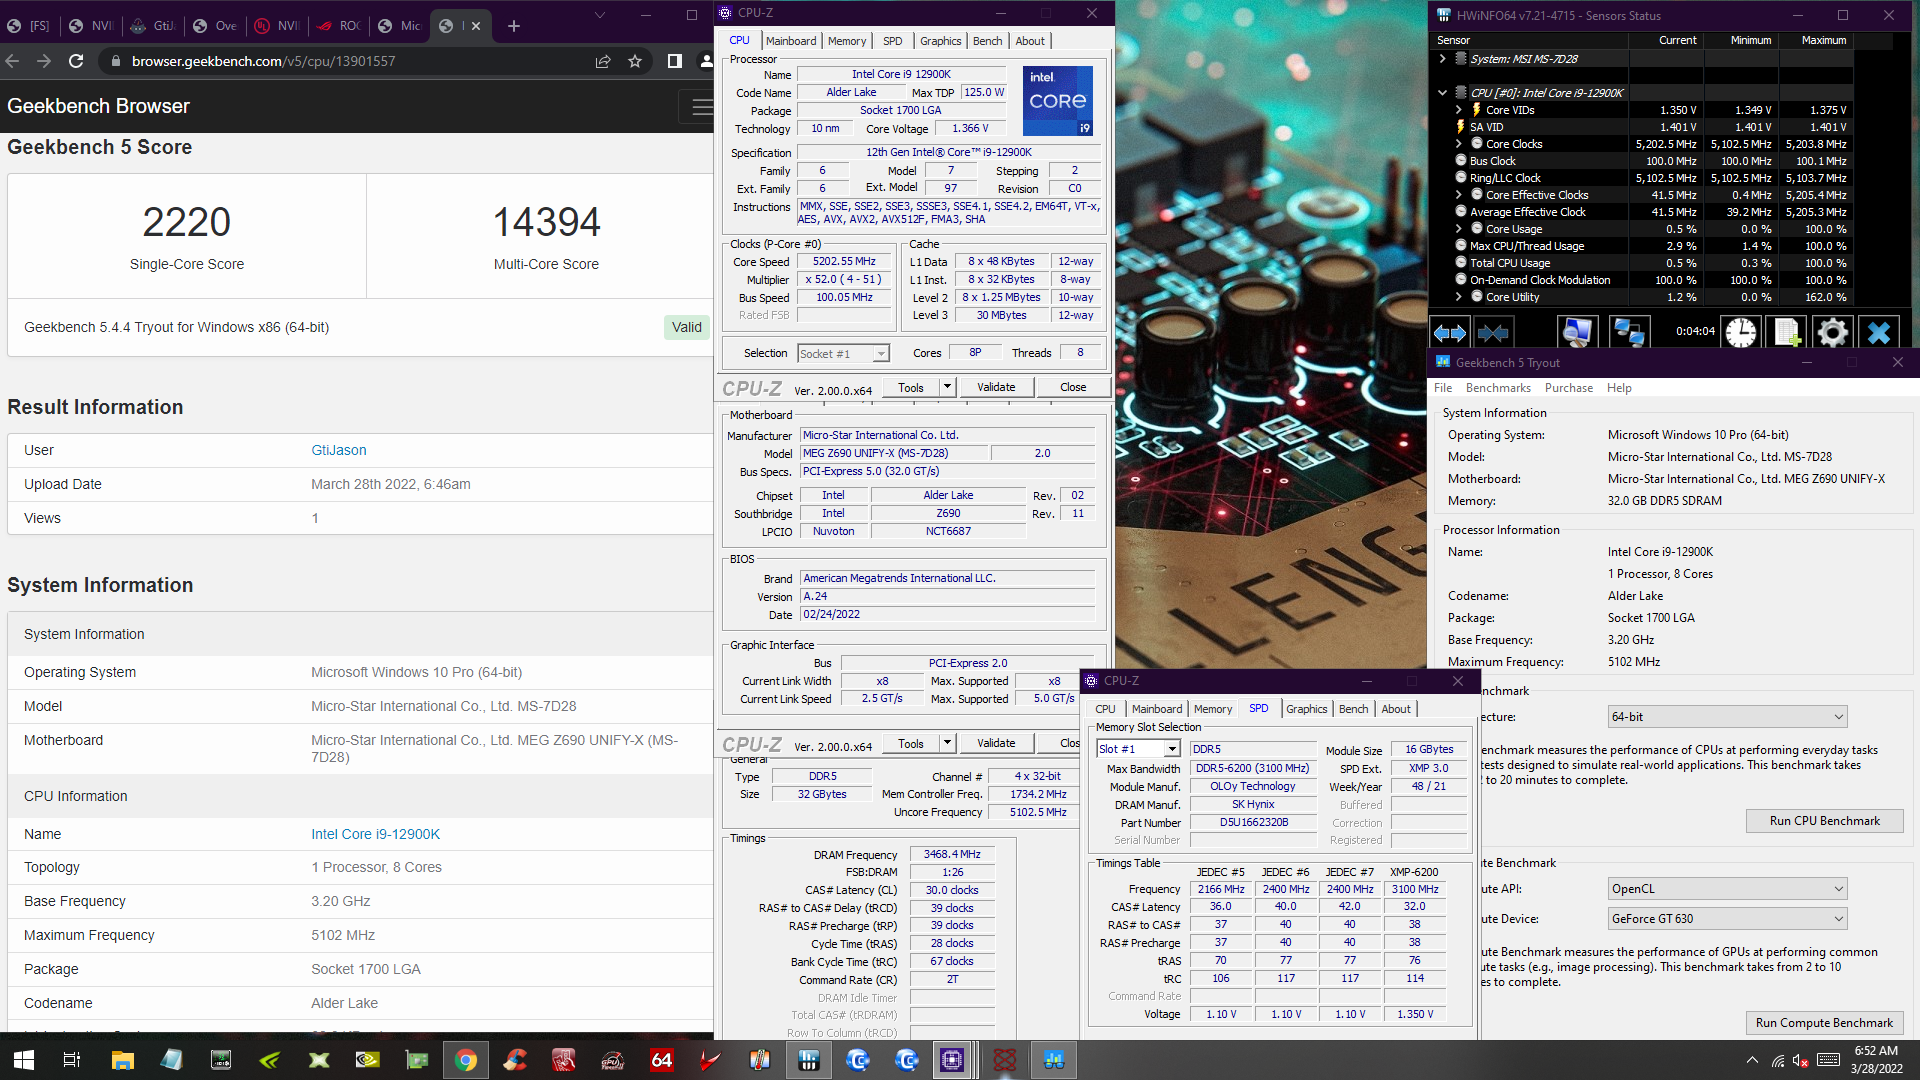Open NVIDIA icon in taskbar
This screenshot has height=1080, width=1920.
(368, 1060)
